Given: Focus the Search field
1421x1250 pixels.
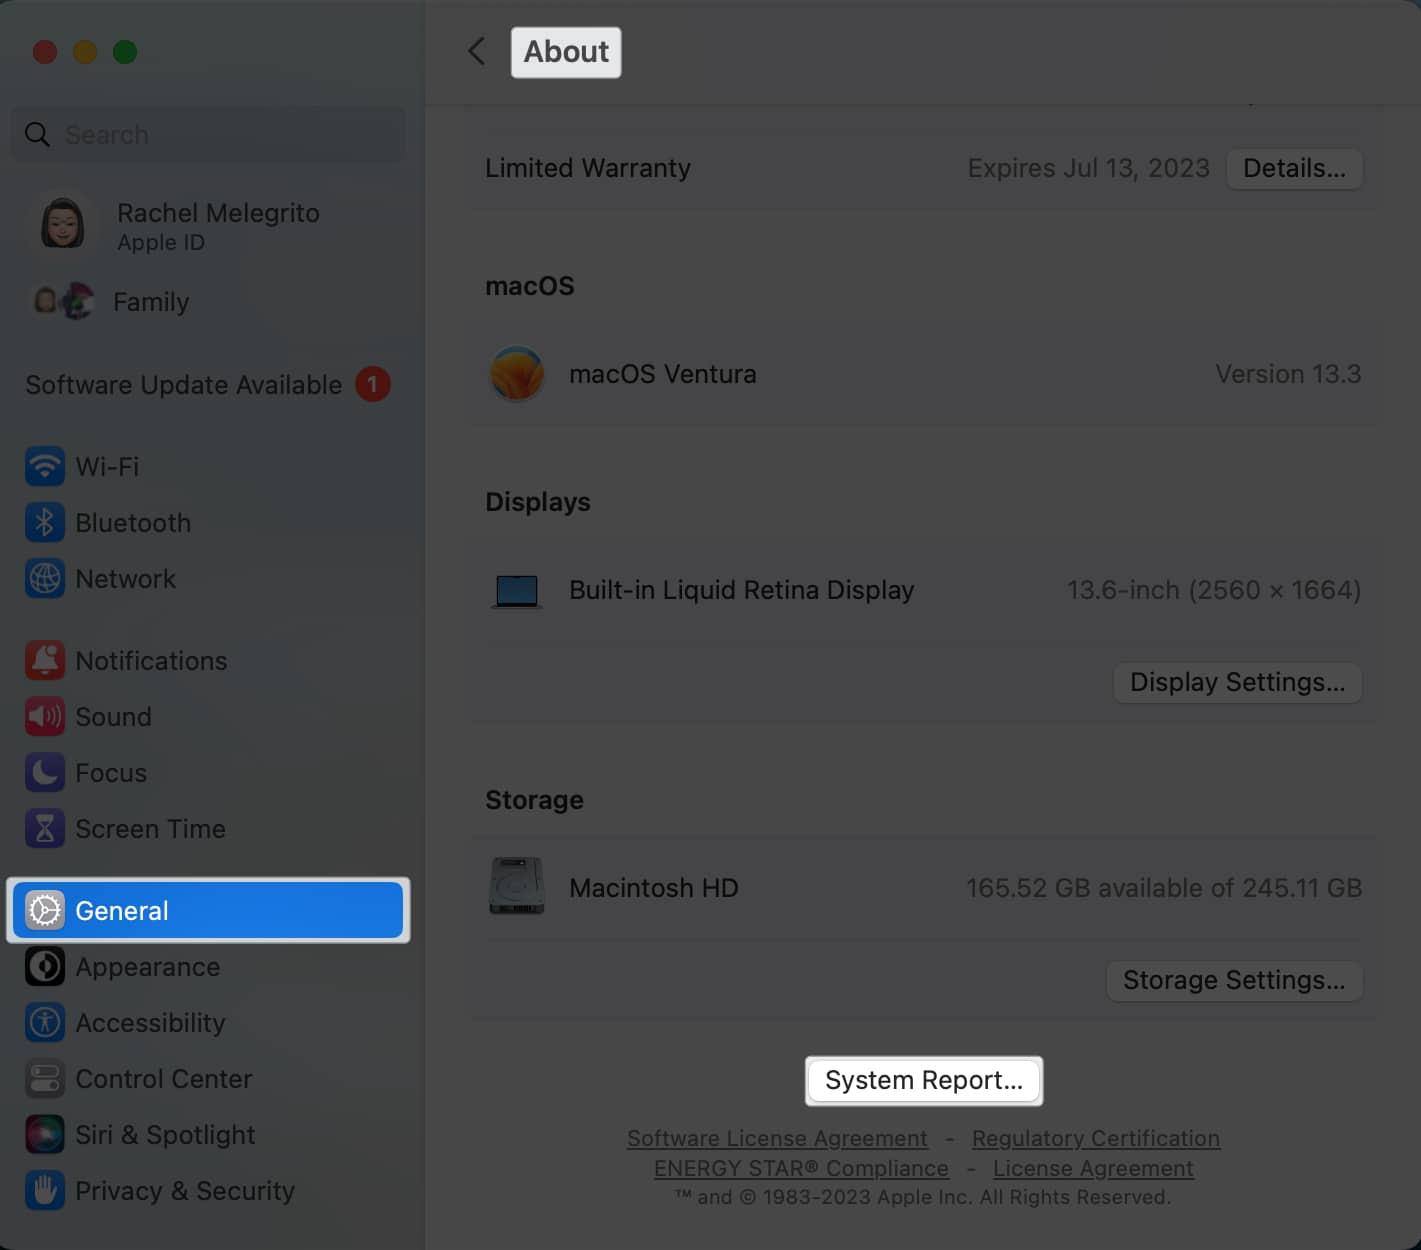Looking at the screenshot, I should tap(208, 134).
